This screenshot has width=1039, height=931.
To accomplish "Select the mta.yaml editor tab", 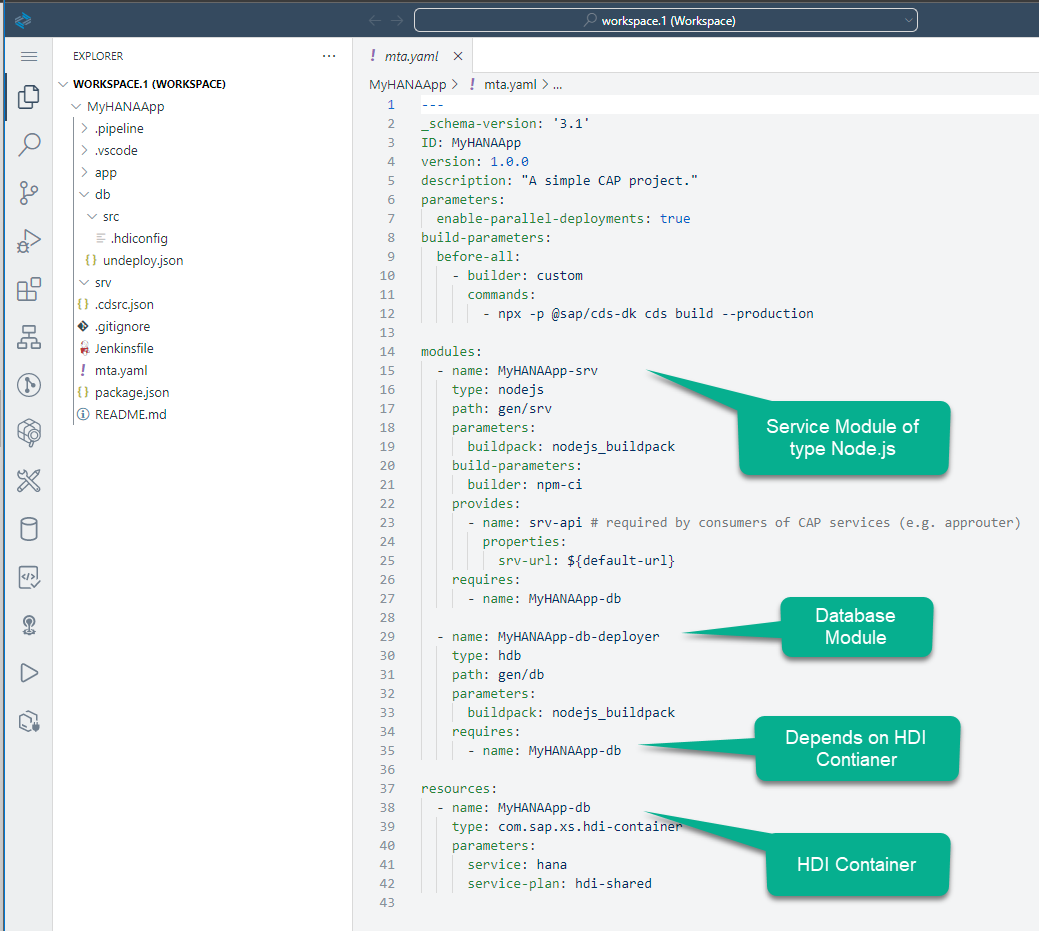I will point(410,56).
